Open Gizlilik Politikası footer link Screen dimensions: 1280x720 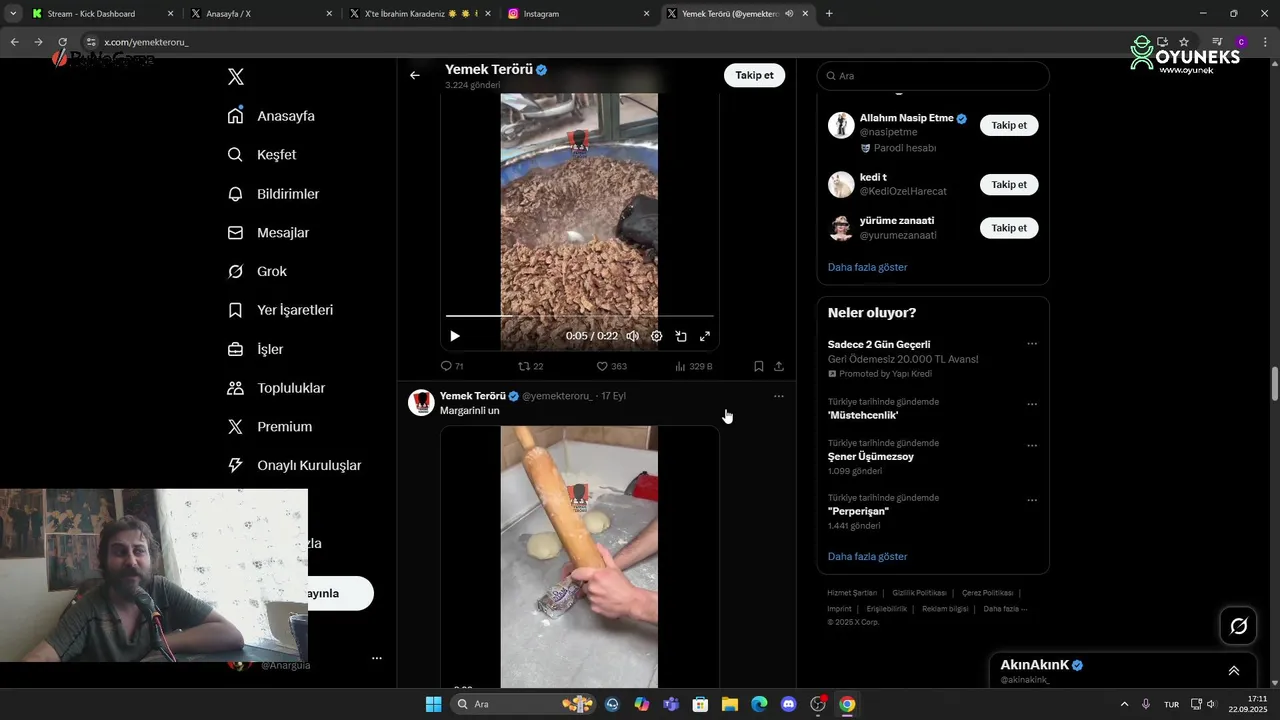pos(919,593)
